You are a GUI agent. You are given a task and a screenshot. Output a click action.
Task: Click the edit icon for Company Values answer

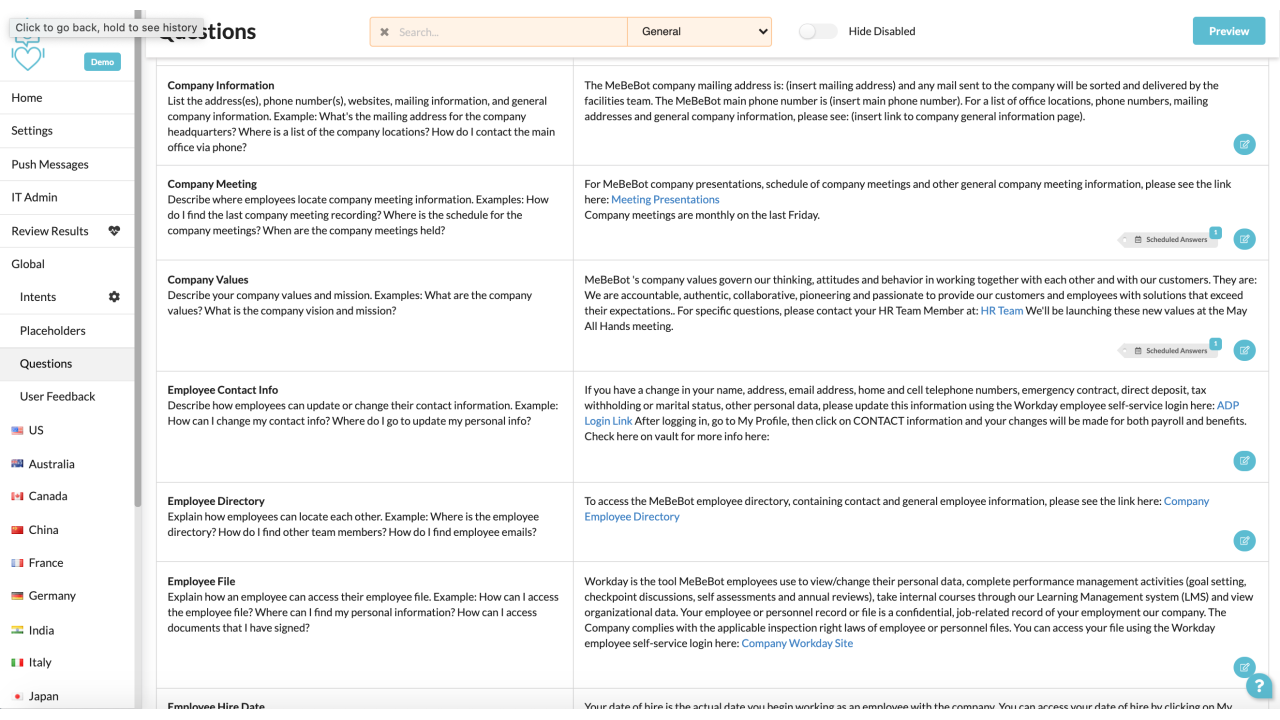click(x=1244, y=350)
